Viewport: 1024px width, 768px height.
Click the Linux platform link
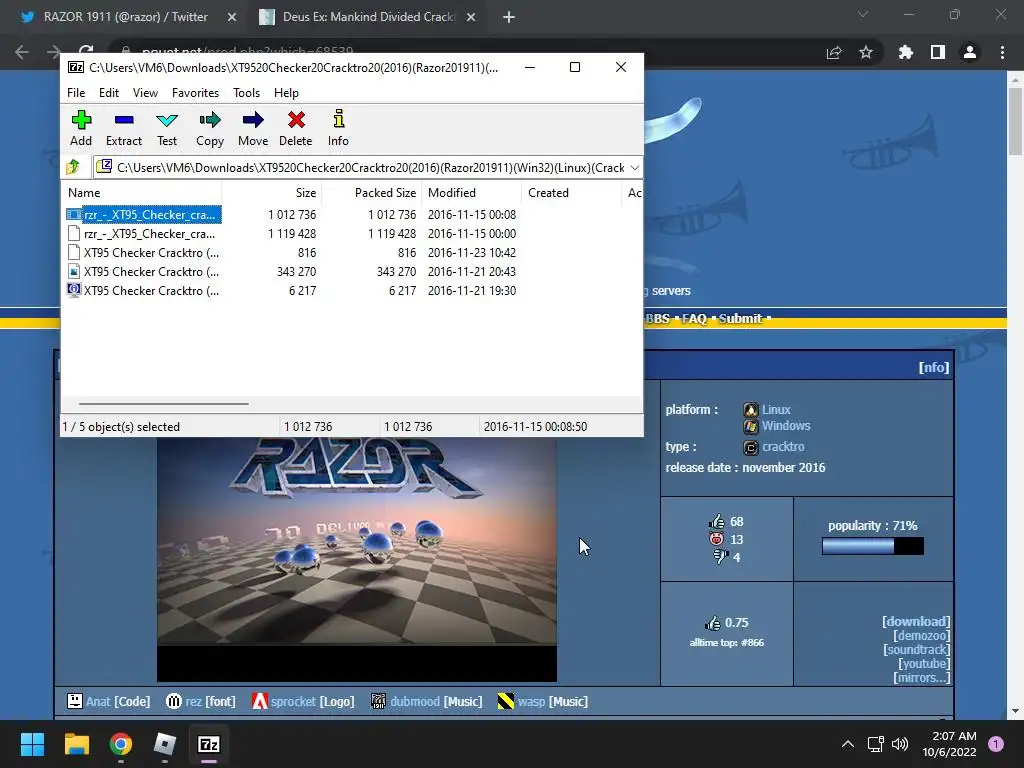point(776,409)
